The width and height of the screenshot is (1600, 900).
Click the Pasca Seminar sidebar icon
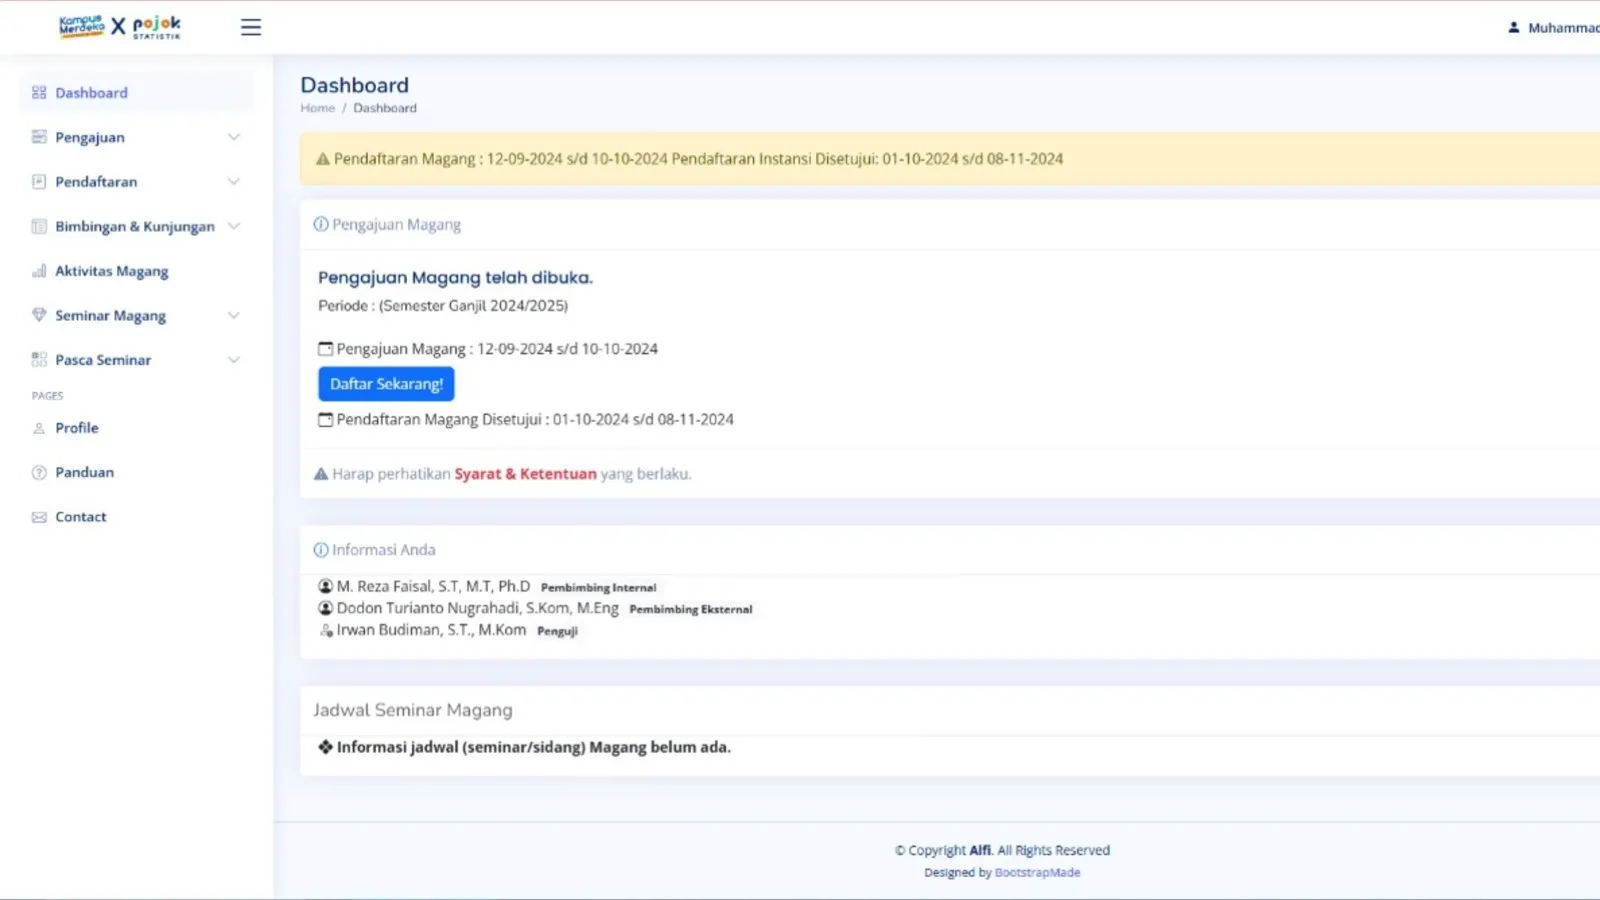[x=39, y=360]
